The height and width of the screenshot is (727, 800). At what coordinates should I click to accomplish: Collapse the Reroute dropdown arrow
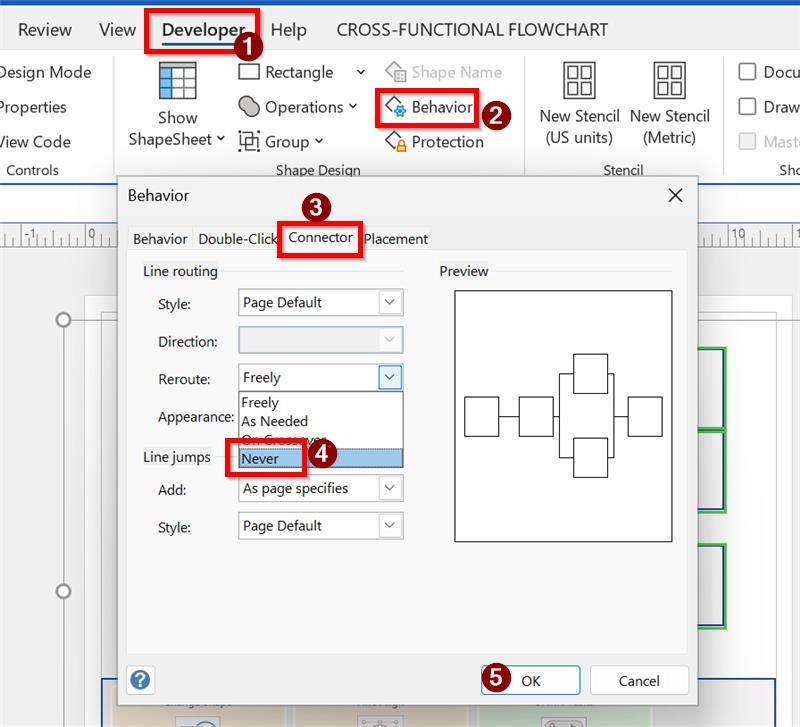(x=390, y=377)
